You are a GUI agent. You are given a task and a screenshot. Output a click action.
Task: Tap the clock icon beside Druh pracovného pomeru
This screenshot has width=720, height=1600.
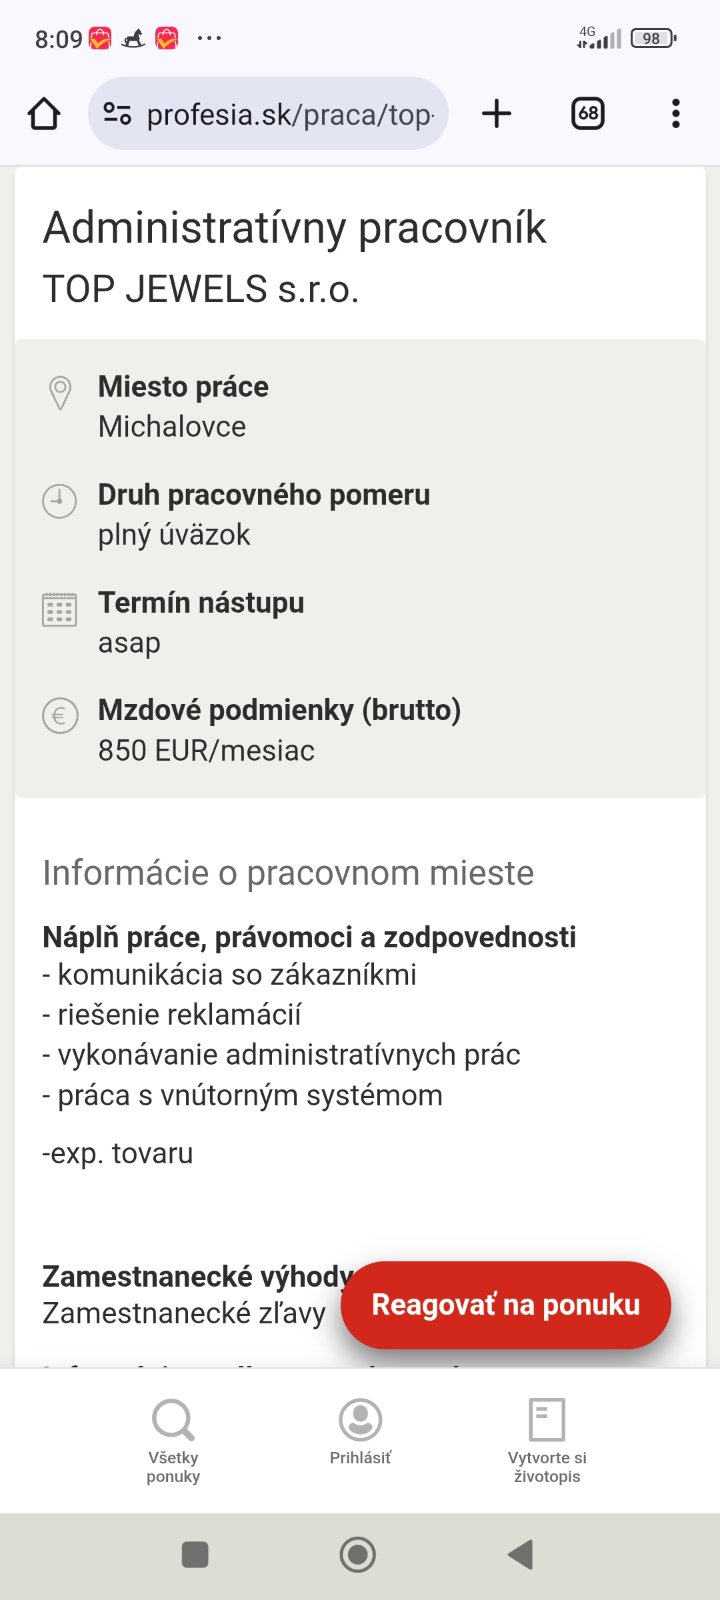tap(59, 500)
